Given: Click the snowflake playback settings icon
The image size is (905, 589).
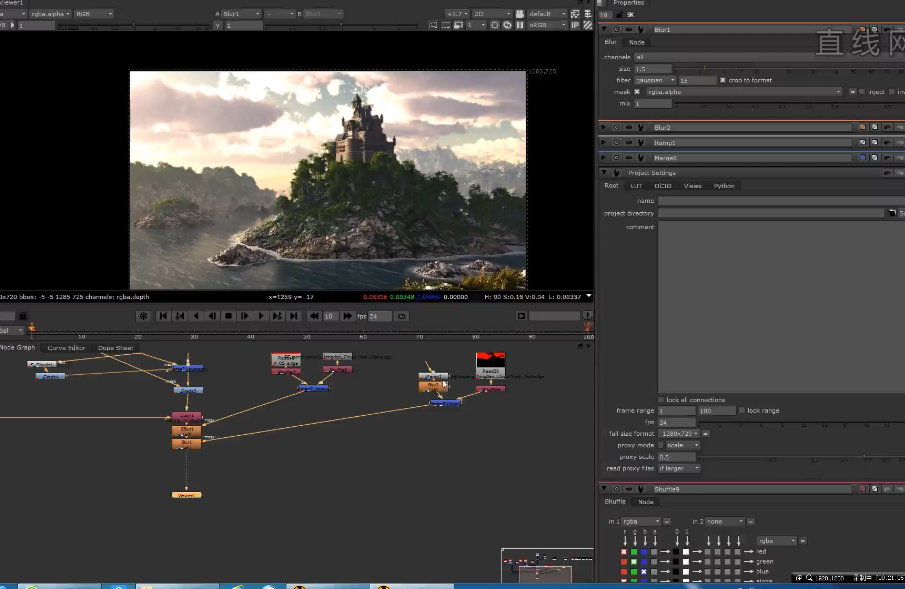Looking at the screenshot, I should click(143, 316).
